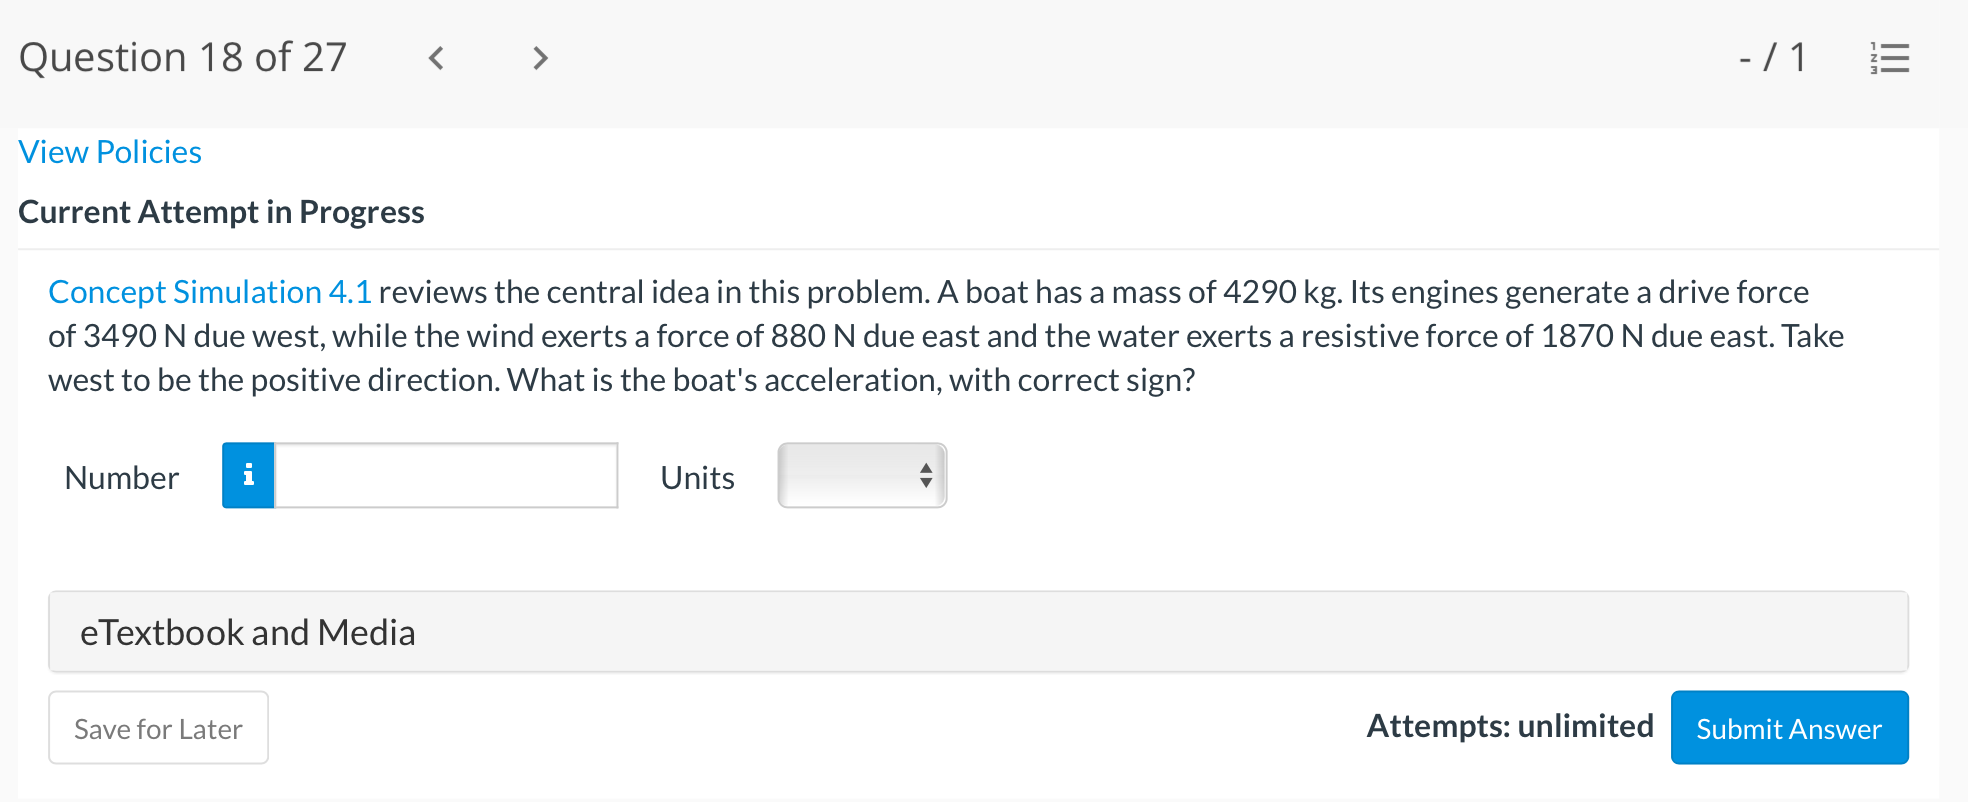
Task: Go to the previous question arrow
Action: 436,58
